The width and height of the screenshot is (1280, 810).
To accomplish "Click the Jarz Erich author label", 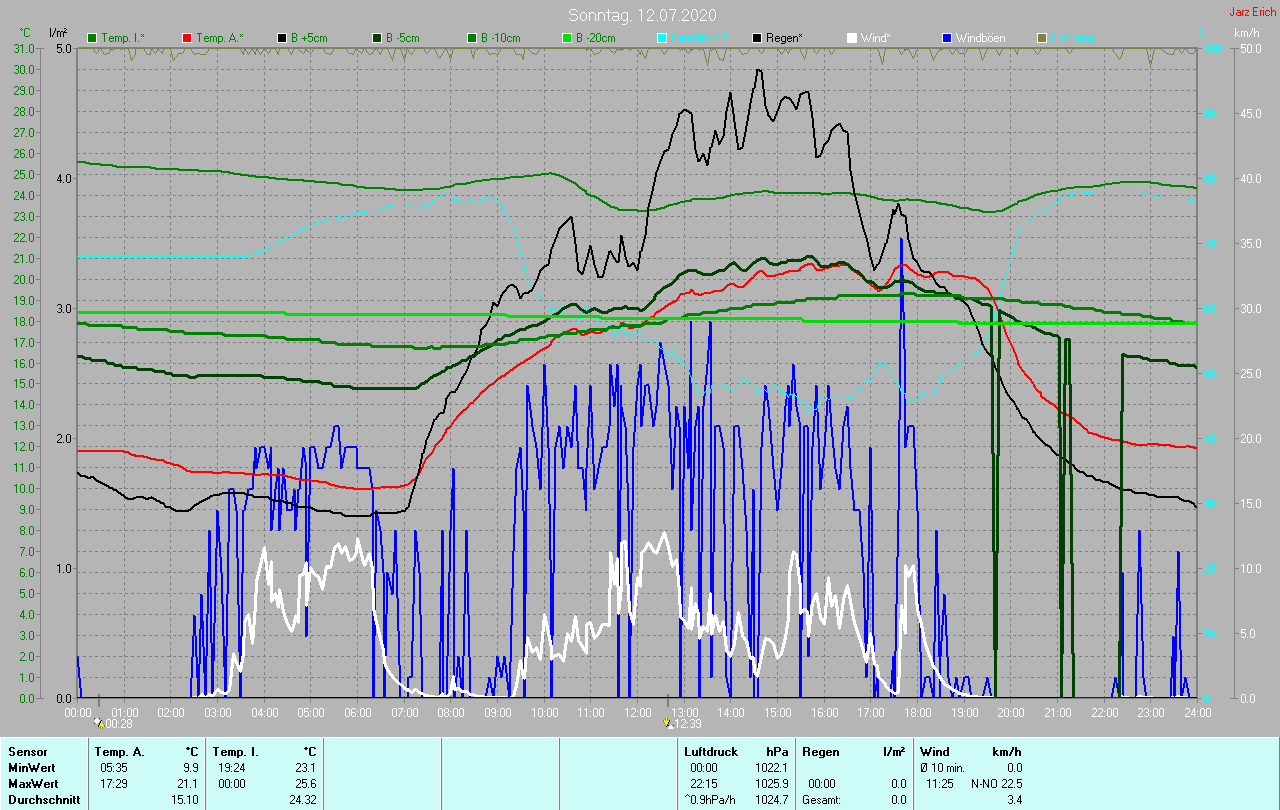I will pyautogui.click(x=1252, y=12).
